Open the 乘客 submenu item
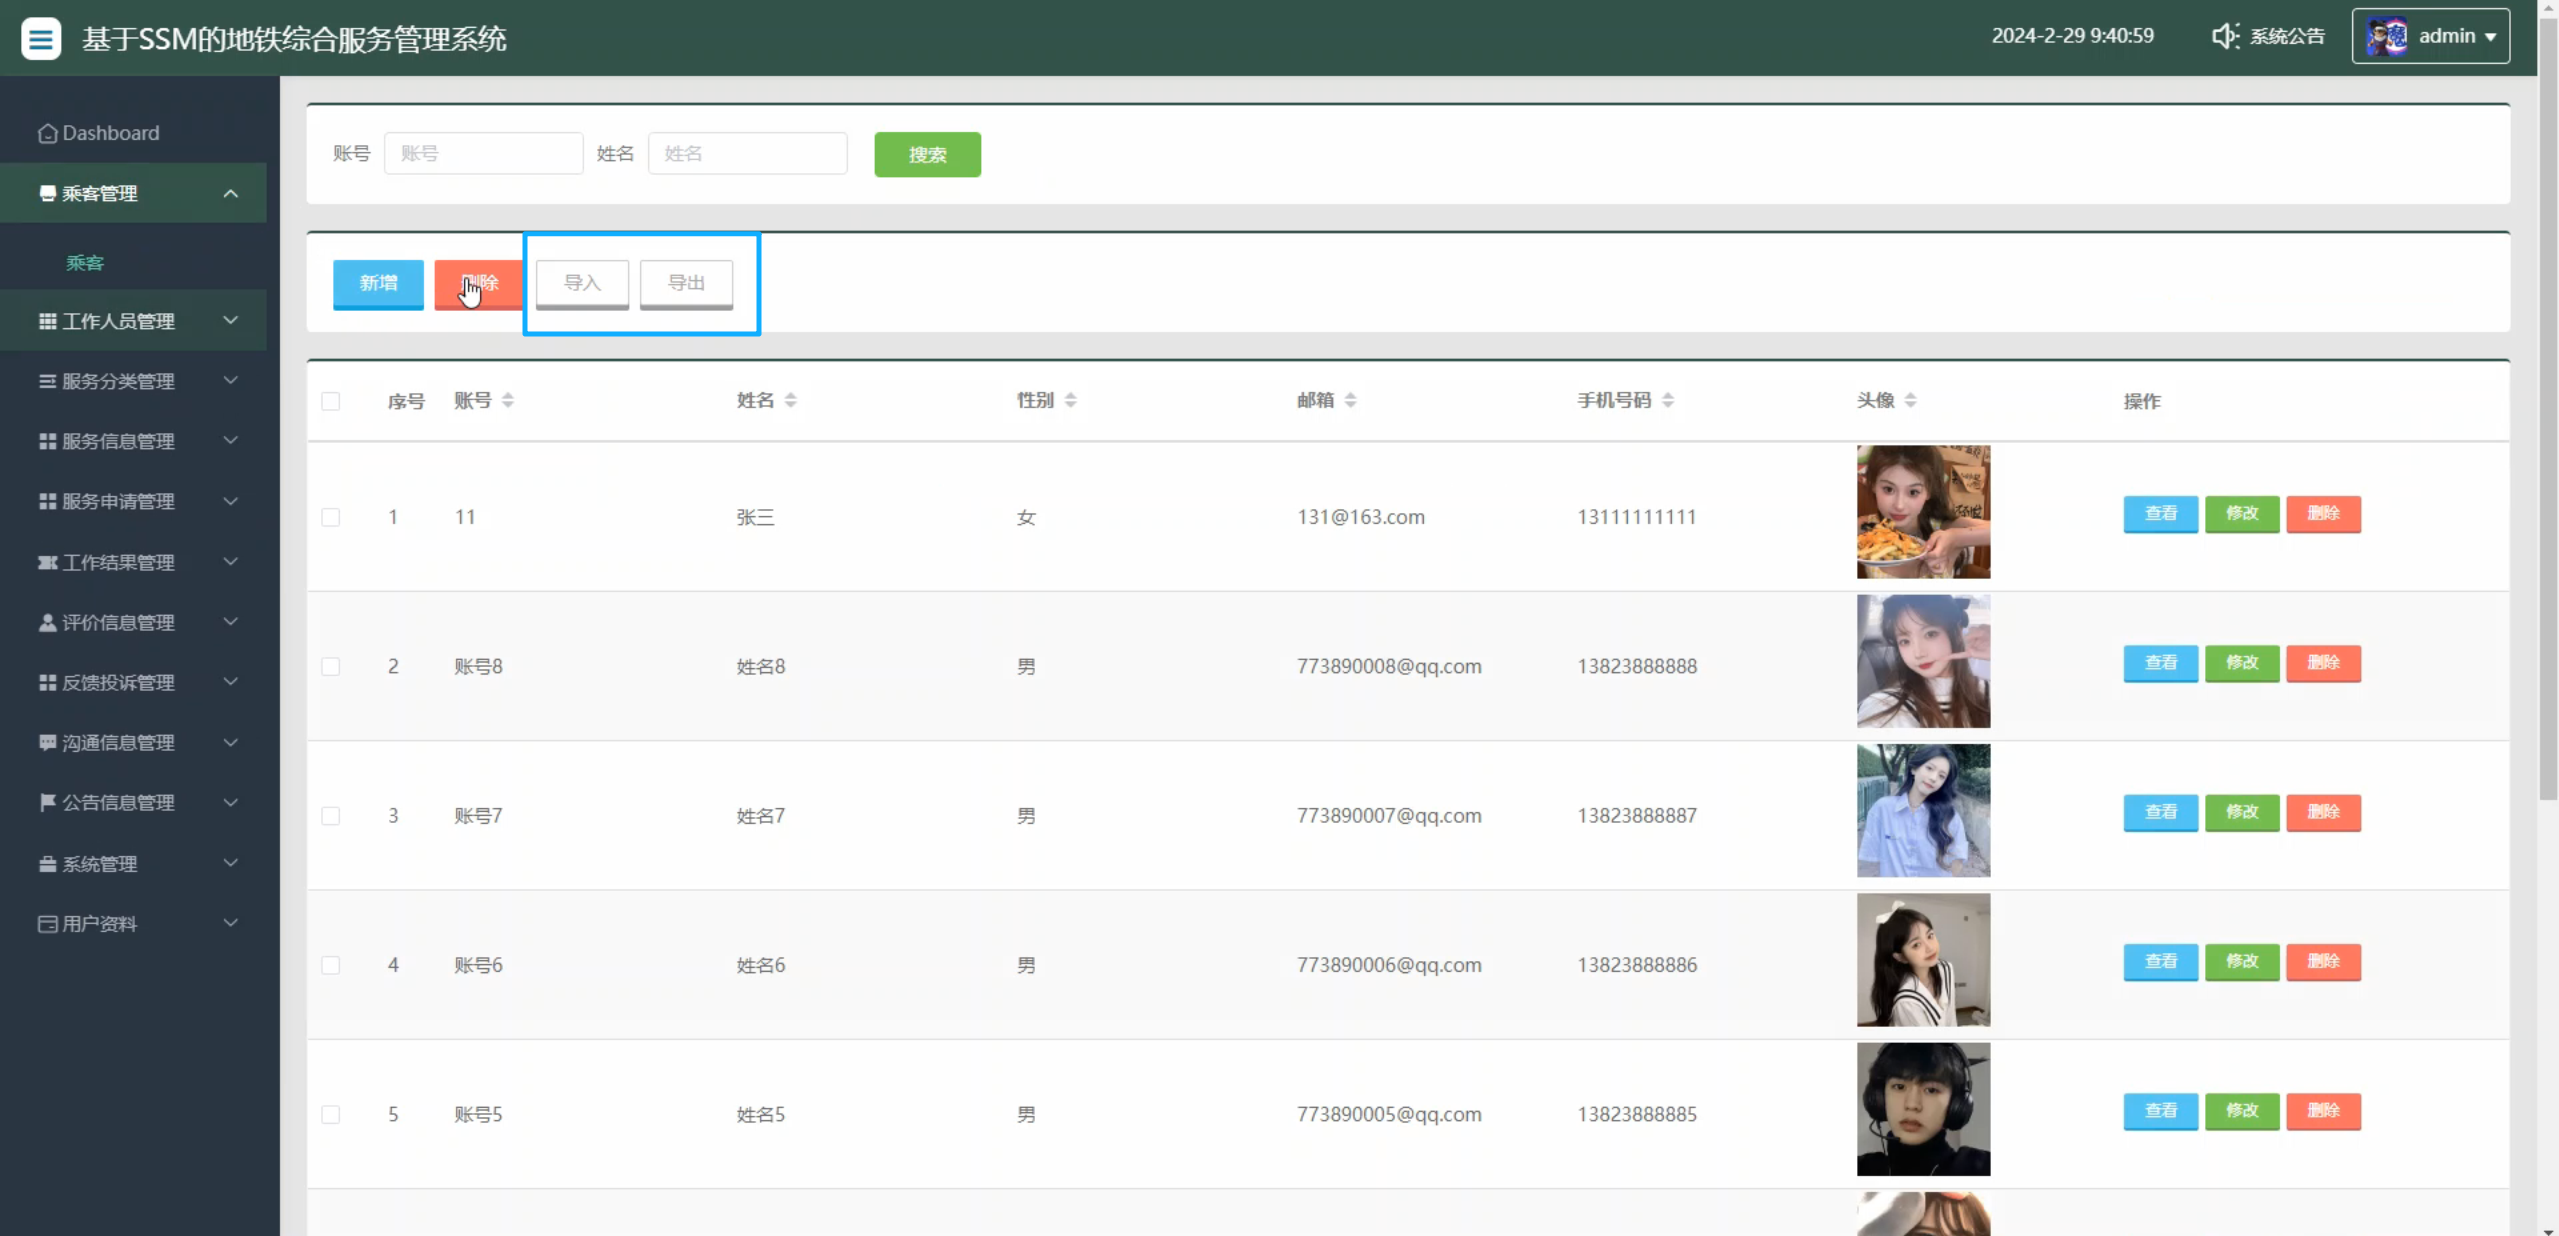Image resolution: width=2559 pixels, height=1236 pixels. 85,263
